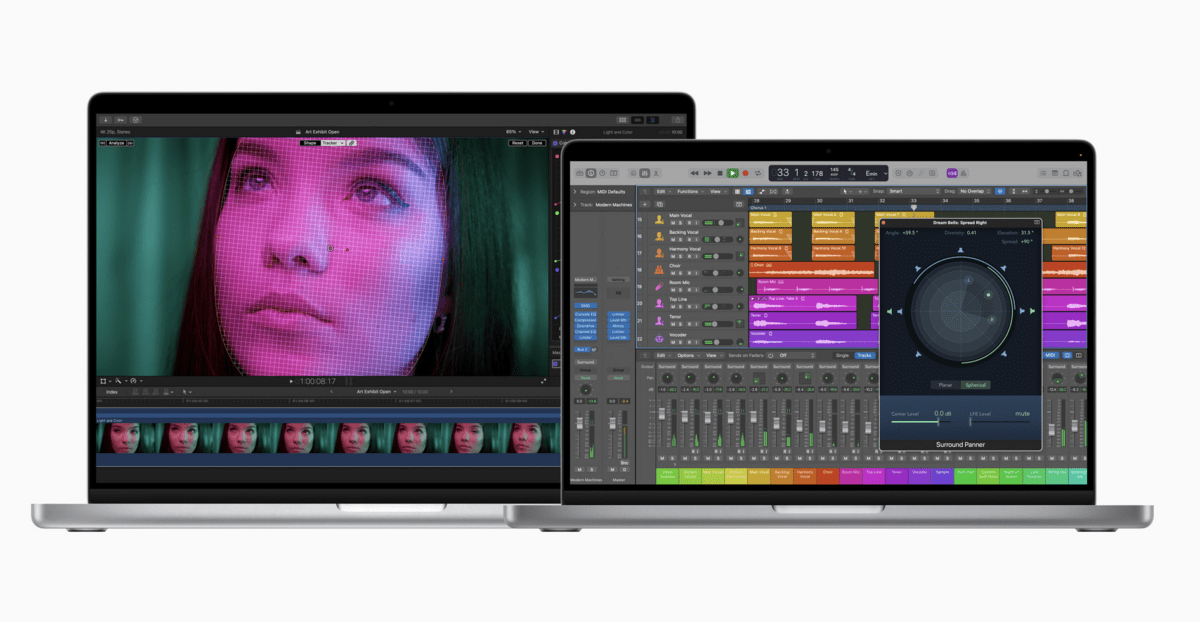
Task: Open the Functions menu in the tracks area
Action: click(690, 191)
